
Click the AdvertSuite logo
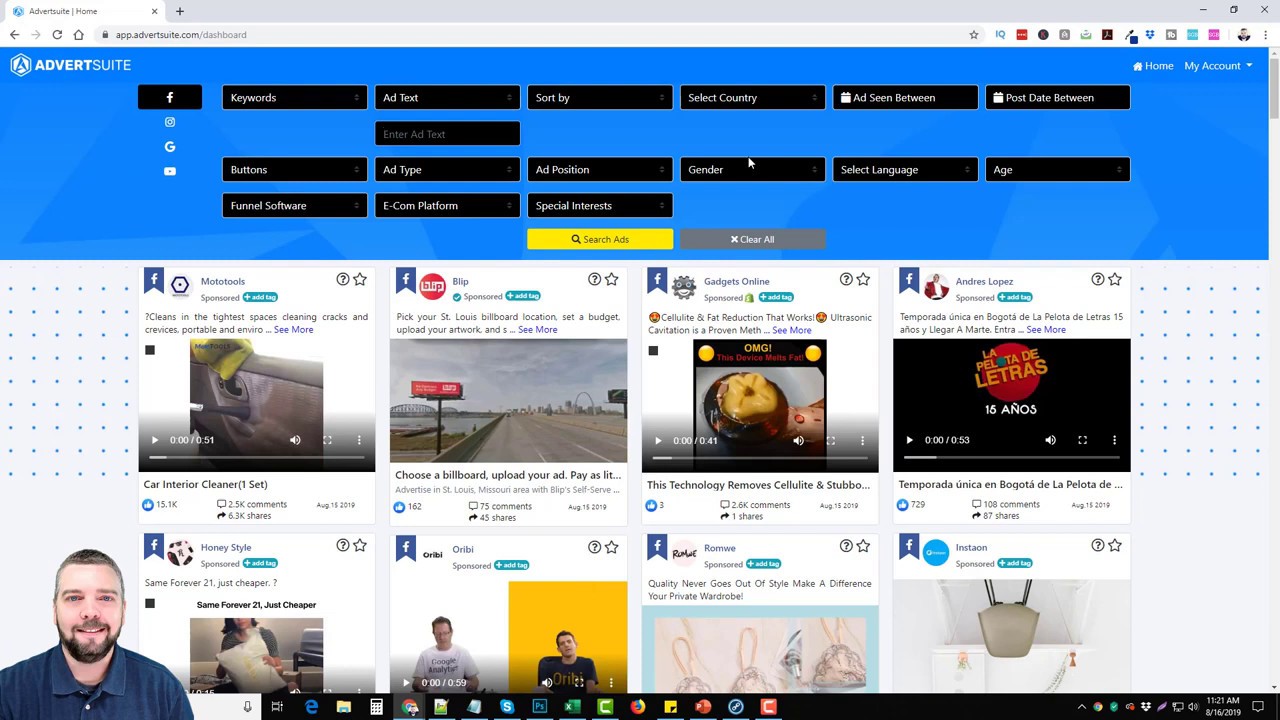pyautogui.click(x=70, y=65)
